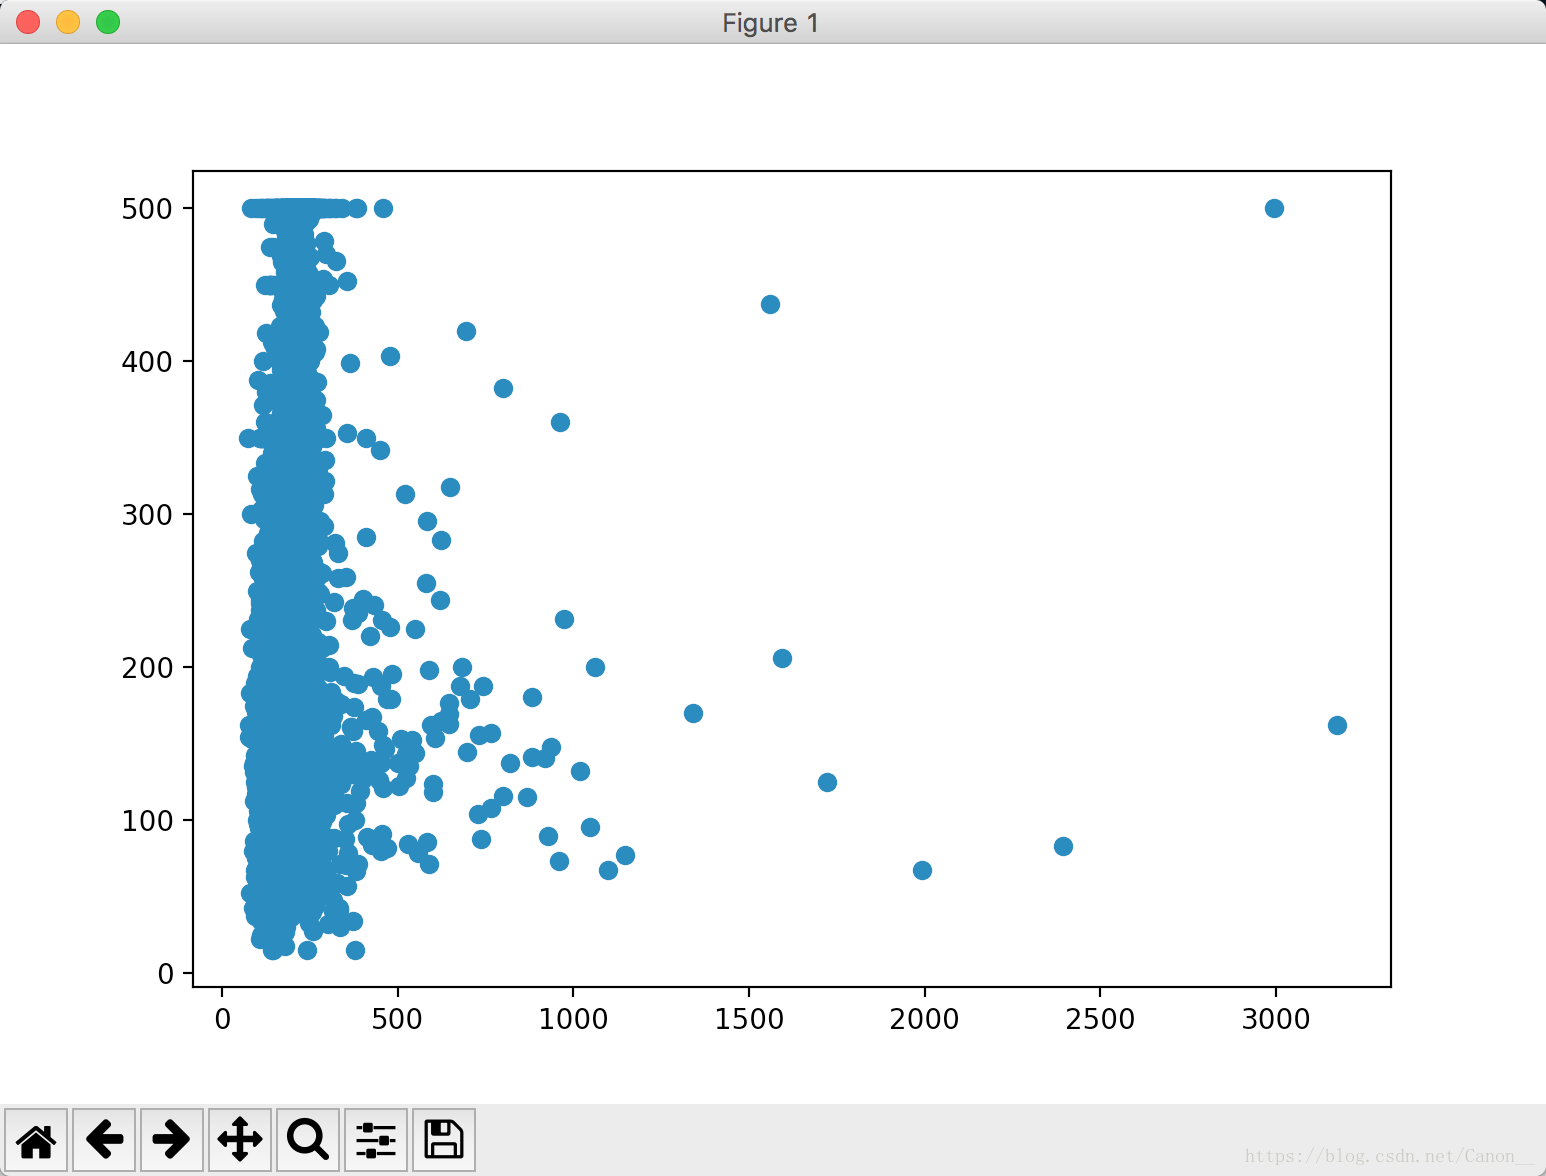Image resolution: width=1546 pixels, height=1176 pixels.
Task: Click the x-axis label 3000
Action: [1275, 1019]
